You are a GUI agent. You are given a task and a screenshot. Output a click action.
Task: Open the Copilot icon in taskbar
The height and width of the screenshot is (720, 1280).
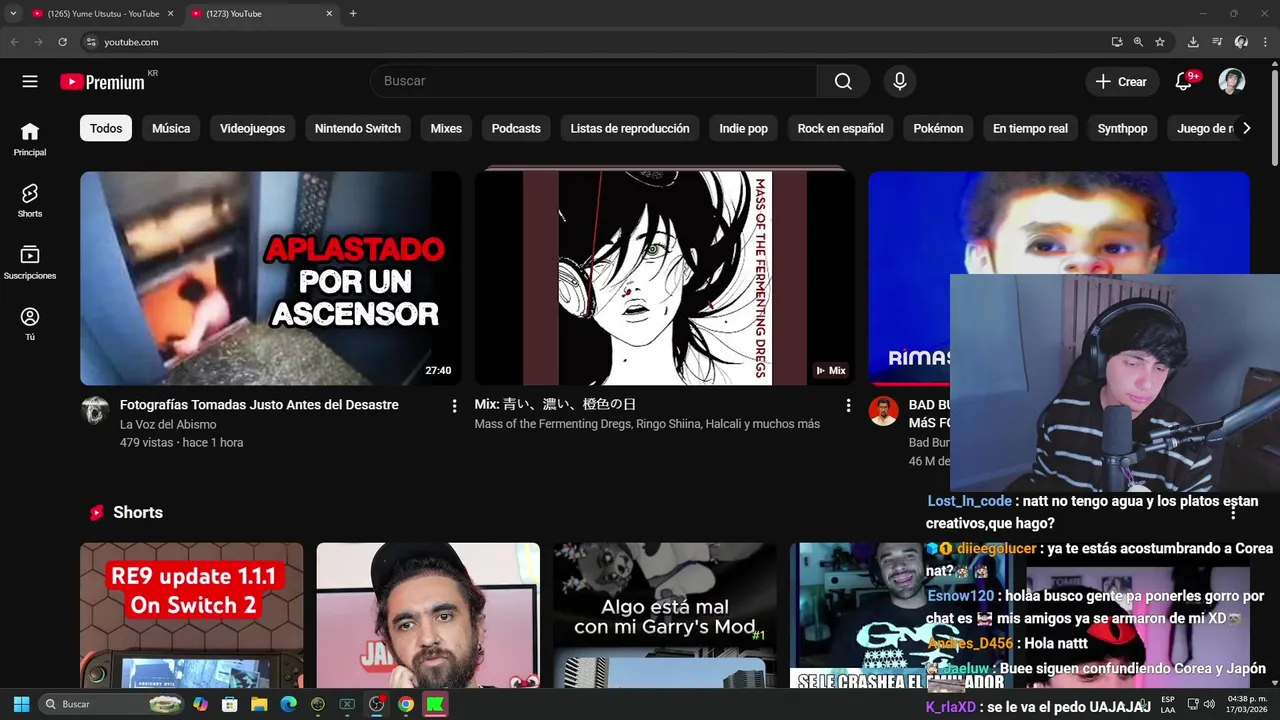200,704
